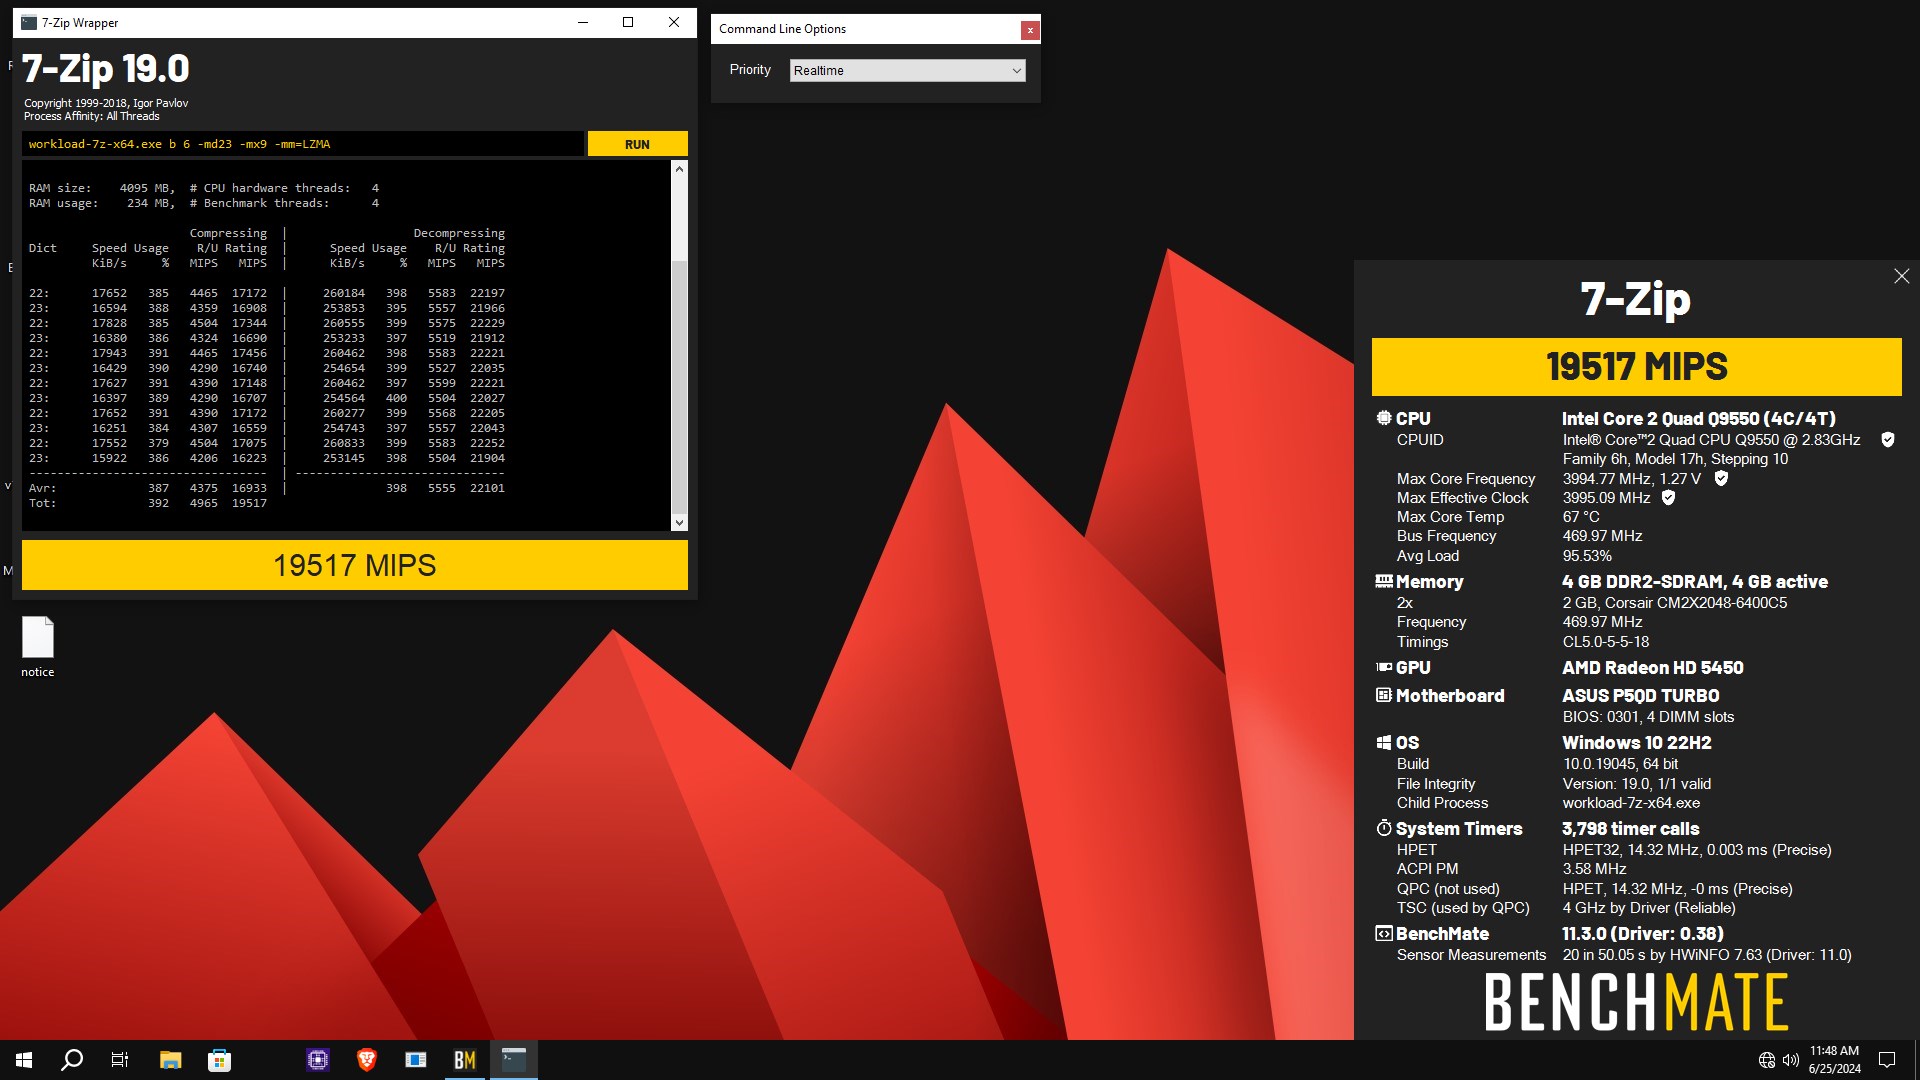Click the CPU section chip icon
This screenshot has width=1920, height=1080.
tap(1384, 418)
